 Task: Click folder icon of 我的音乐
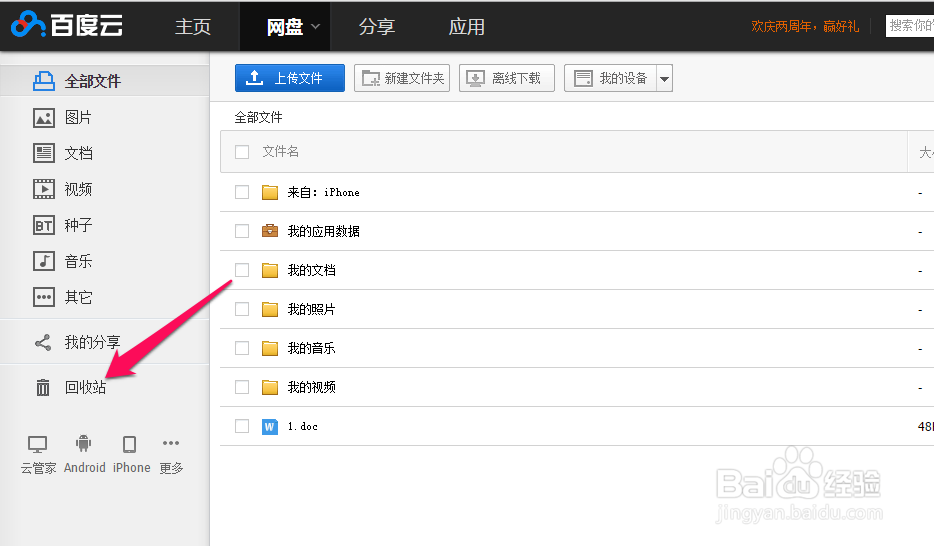click(270, 348)
